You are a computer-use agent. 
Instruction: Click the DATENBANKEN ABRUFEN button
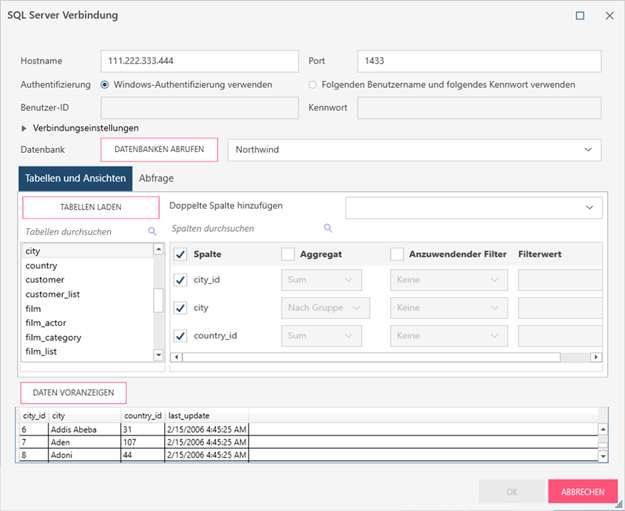click(x=159, y=149)
